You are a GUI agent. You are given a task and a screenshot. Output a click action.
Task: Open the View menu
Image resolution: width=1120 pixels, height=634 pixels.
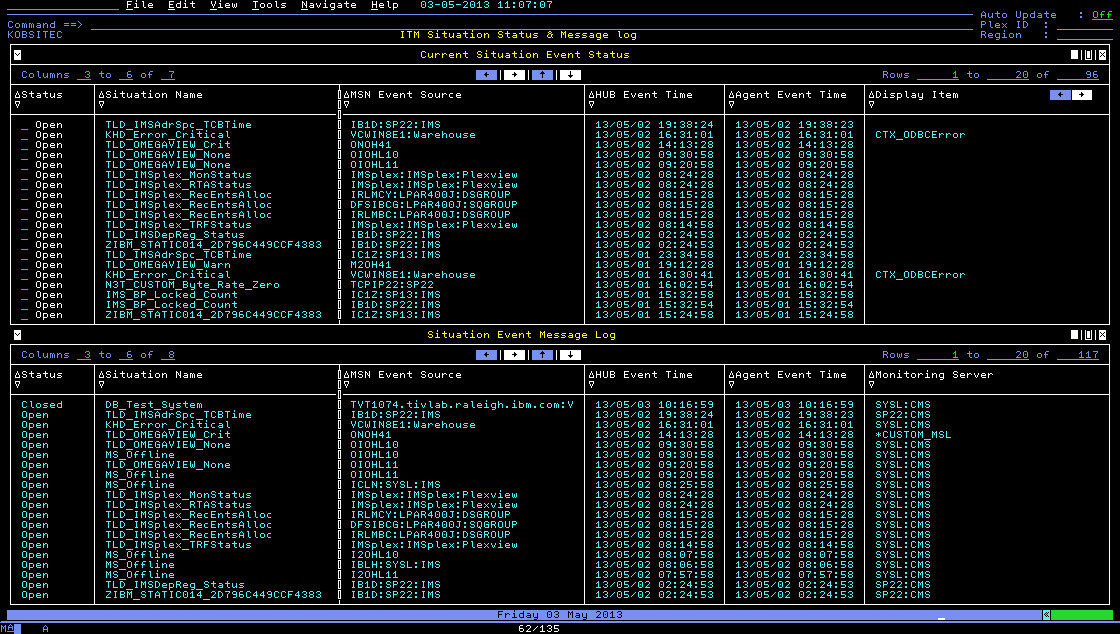tap(224, 5)
